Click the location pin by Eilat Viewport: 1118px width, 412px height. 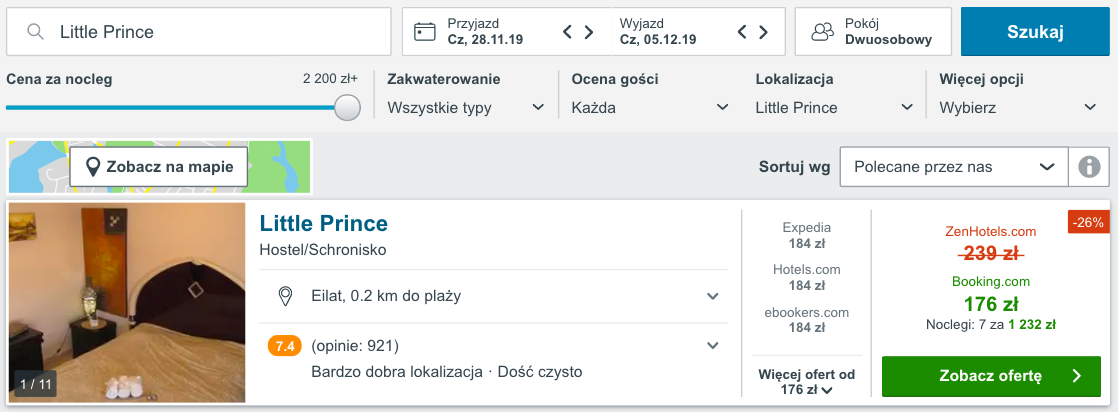285,296
